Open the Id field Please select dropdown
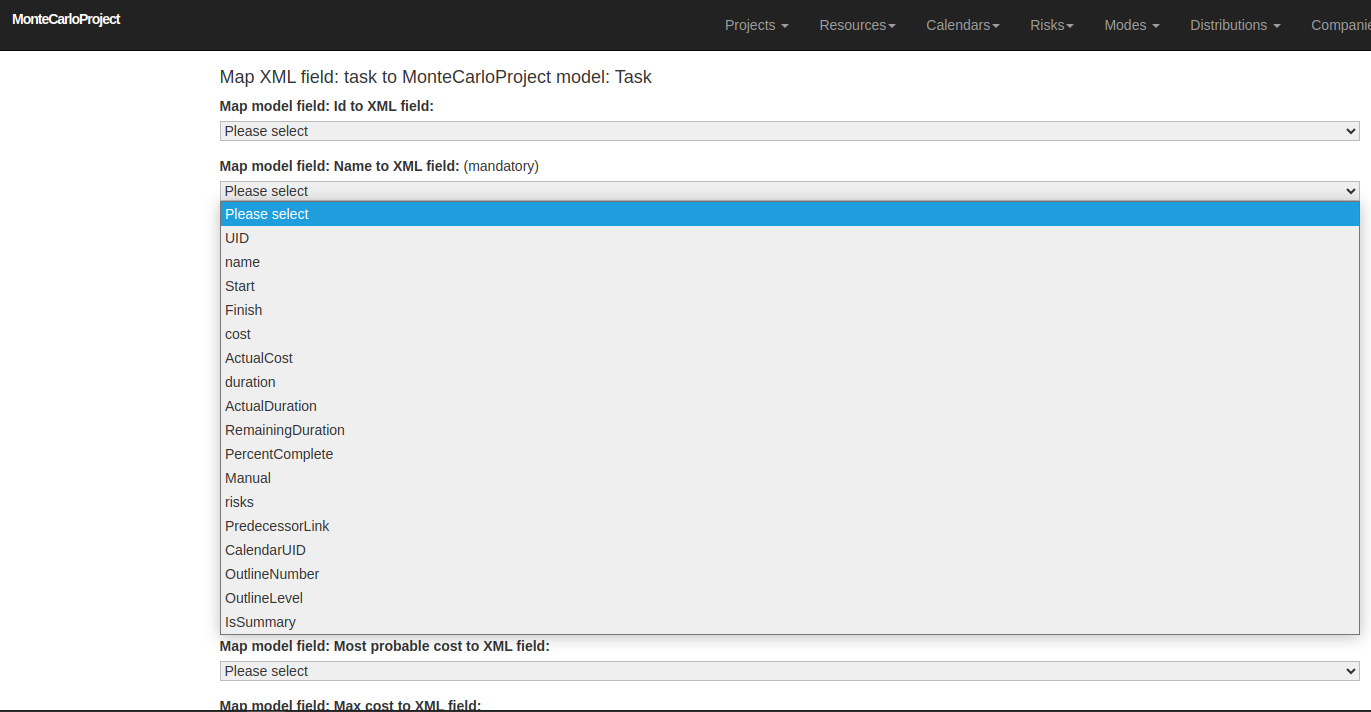 click(x=788, y=131)
